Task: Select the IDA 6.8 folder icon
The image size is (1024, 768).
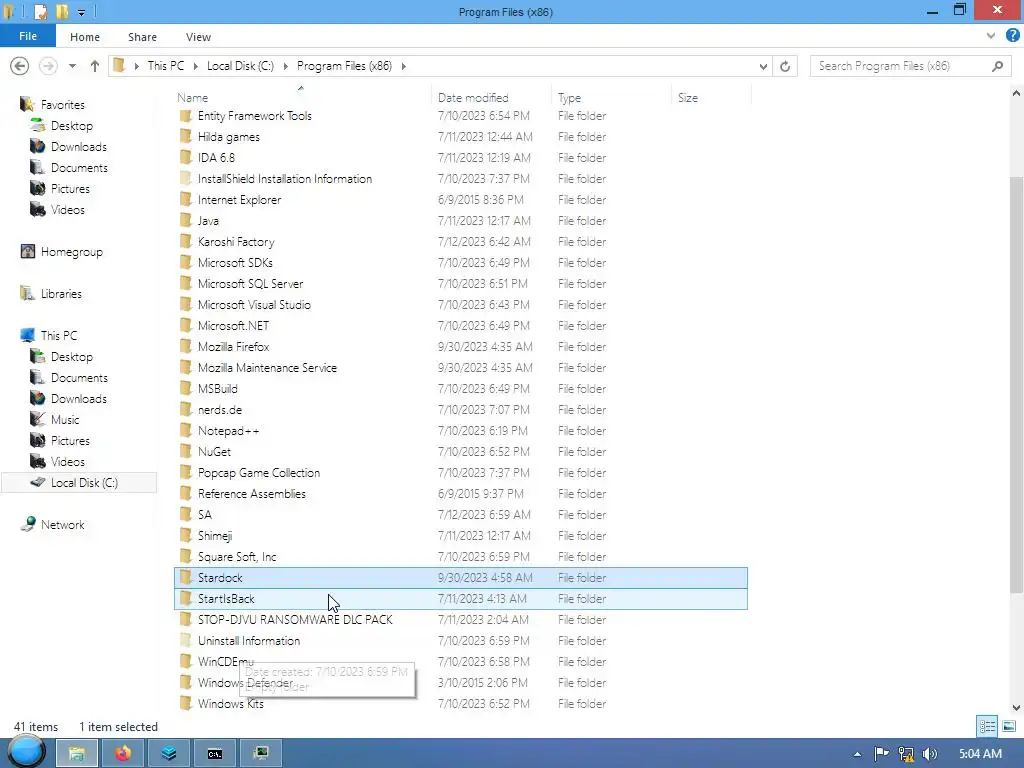Action: point(186,158)
